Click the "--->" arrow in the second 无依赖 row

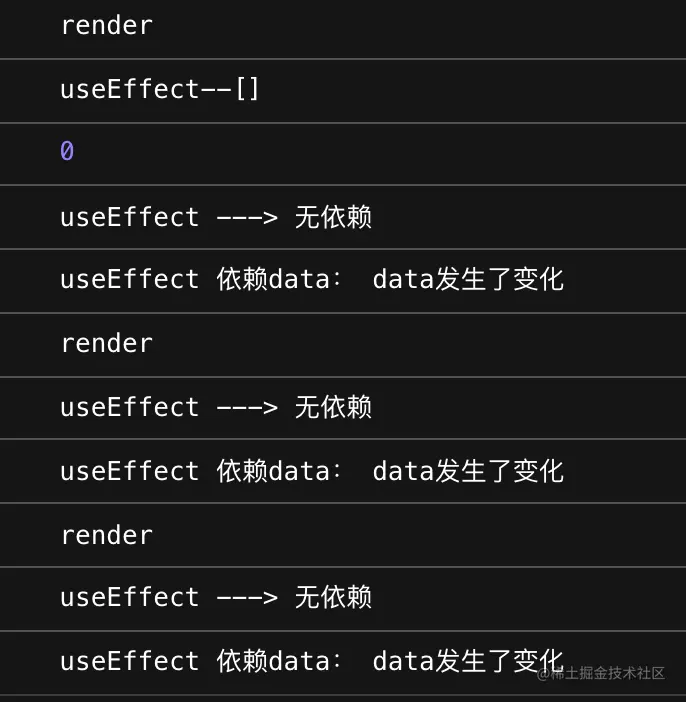(x=246, y=407)
